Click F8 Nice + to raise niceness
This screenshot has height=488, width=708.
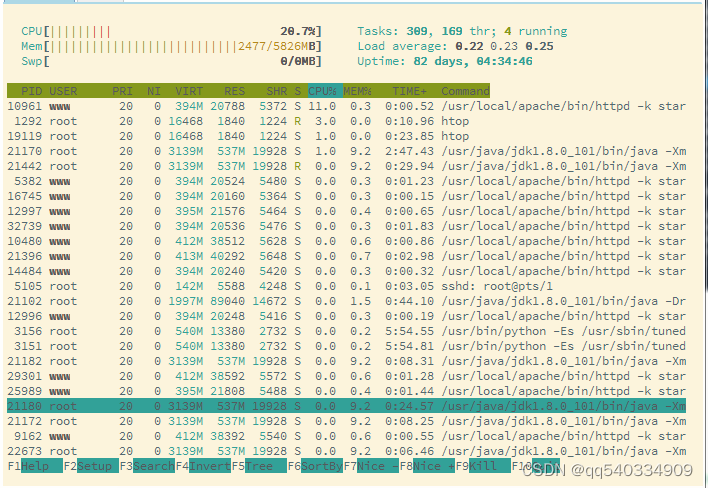427,466
